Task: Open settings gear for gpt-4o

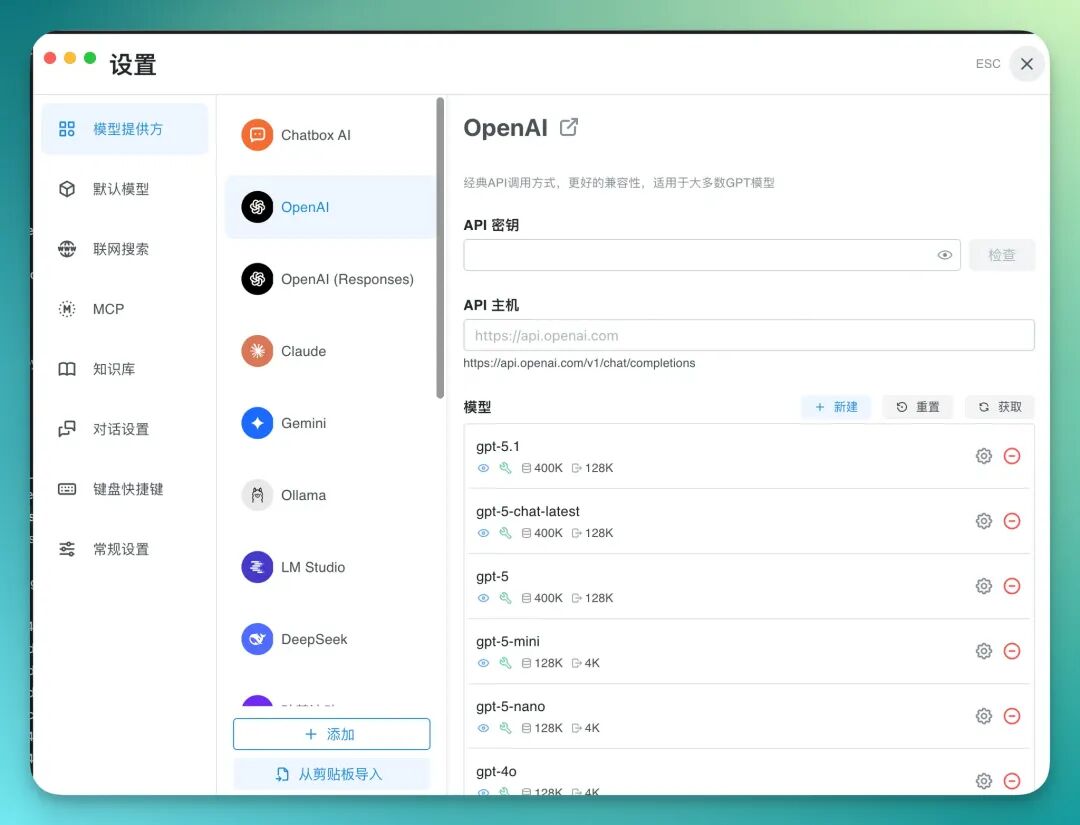Action: [x=984, y=781]
